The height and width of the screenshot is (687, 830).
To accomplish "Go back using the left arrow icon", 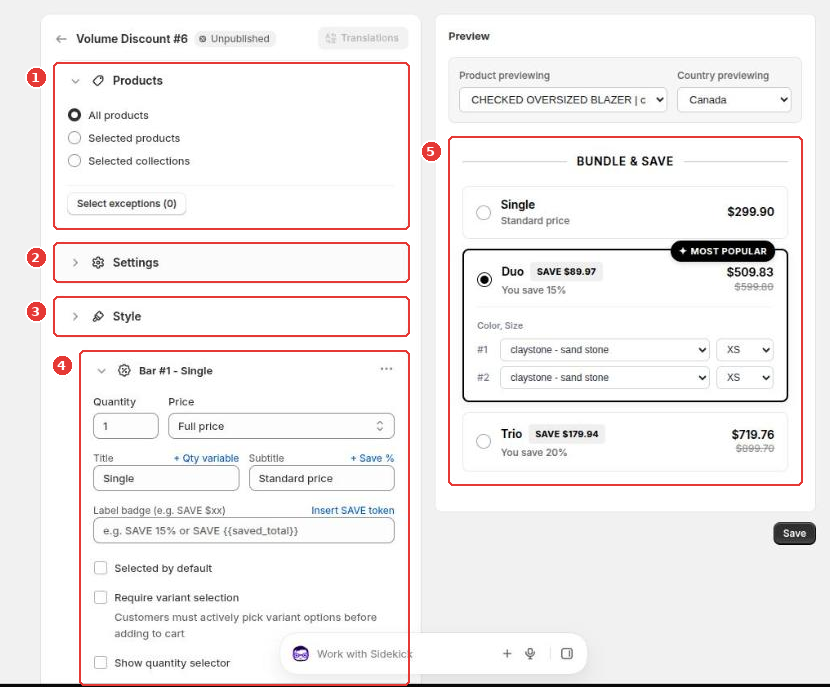I will tap(61, 39).
